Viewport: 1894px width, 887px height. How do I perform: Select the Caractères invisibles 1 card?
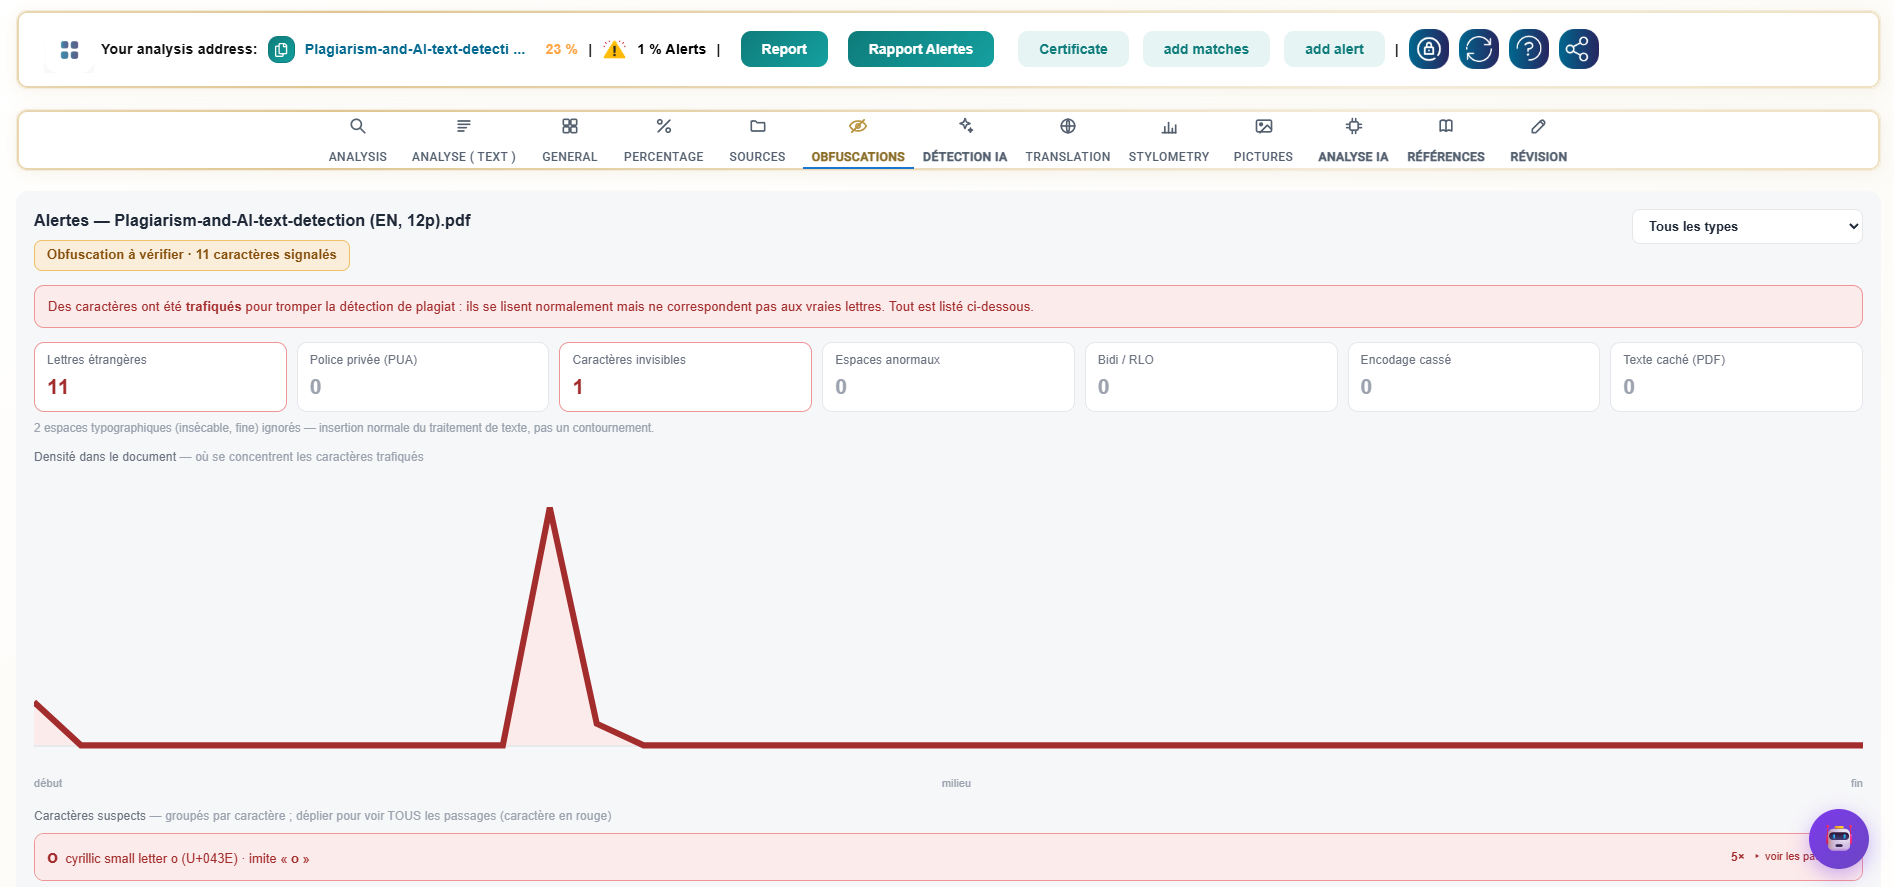pos(685,377)
